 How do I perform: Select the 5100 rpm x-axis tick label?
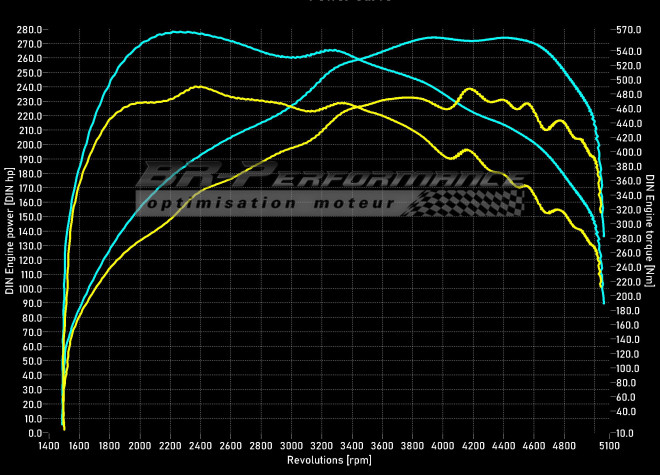click(607, 447)
